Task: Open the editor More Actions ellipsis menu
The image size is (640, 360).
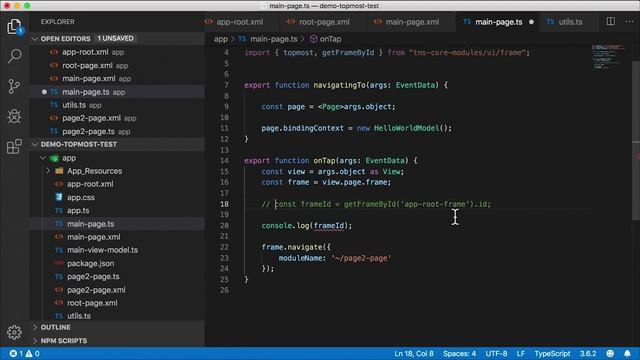Action: tap(629, 21)
